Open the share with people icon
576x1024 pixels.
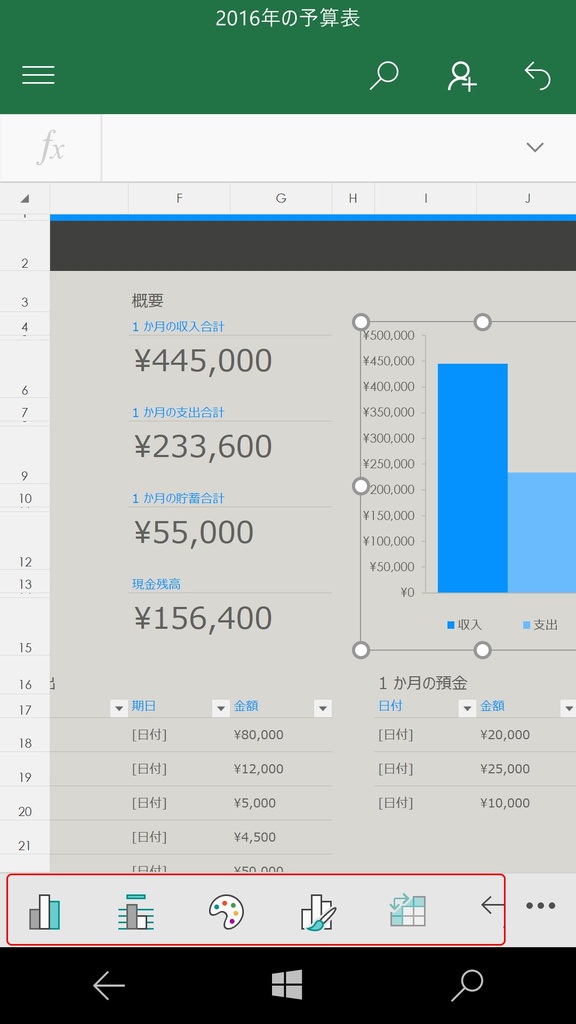462,76
